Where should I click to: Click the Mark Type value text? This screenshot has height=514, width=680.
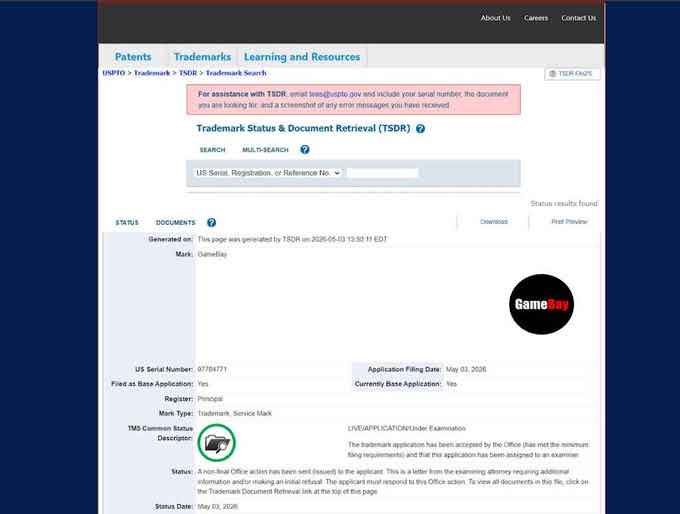pos(235,413)
